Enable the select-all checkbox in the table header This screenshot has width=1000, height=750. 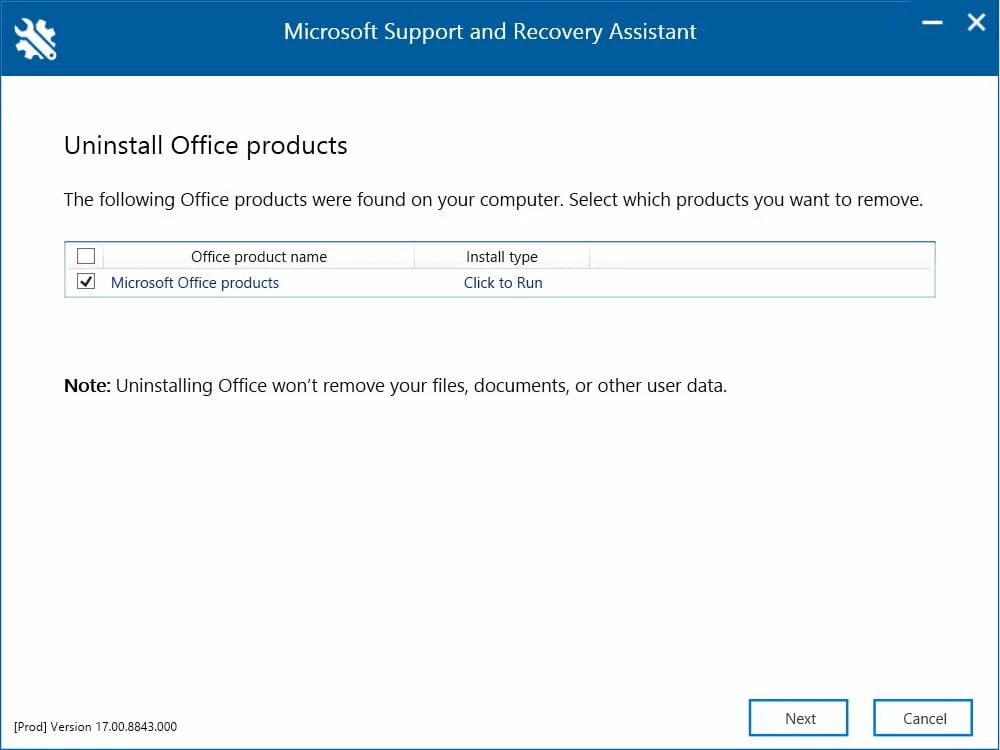coord(86,255)
